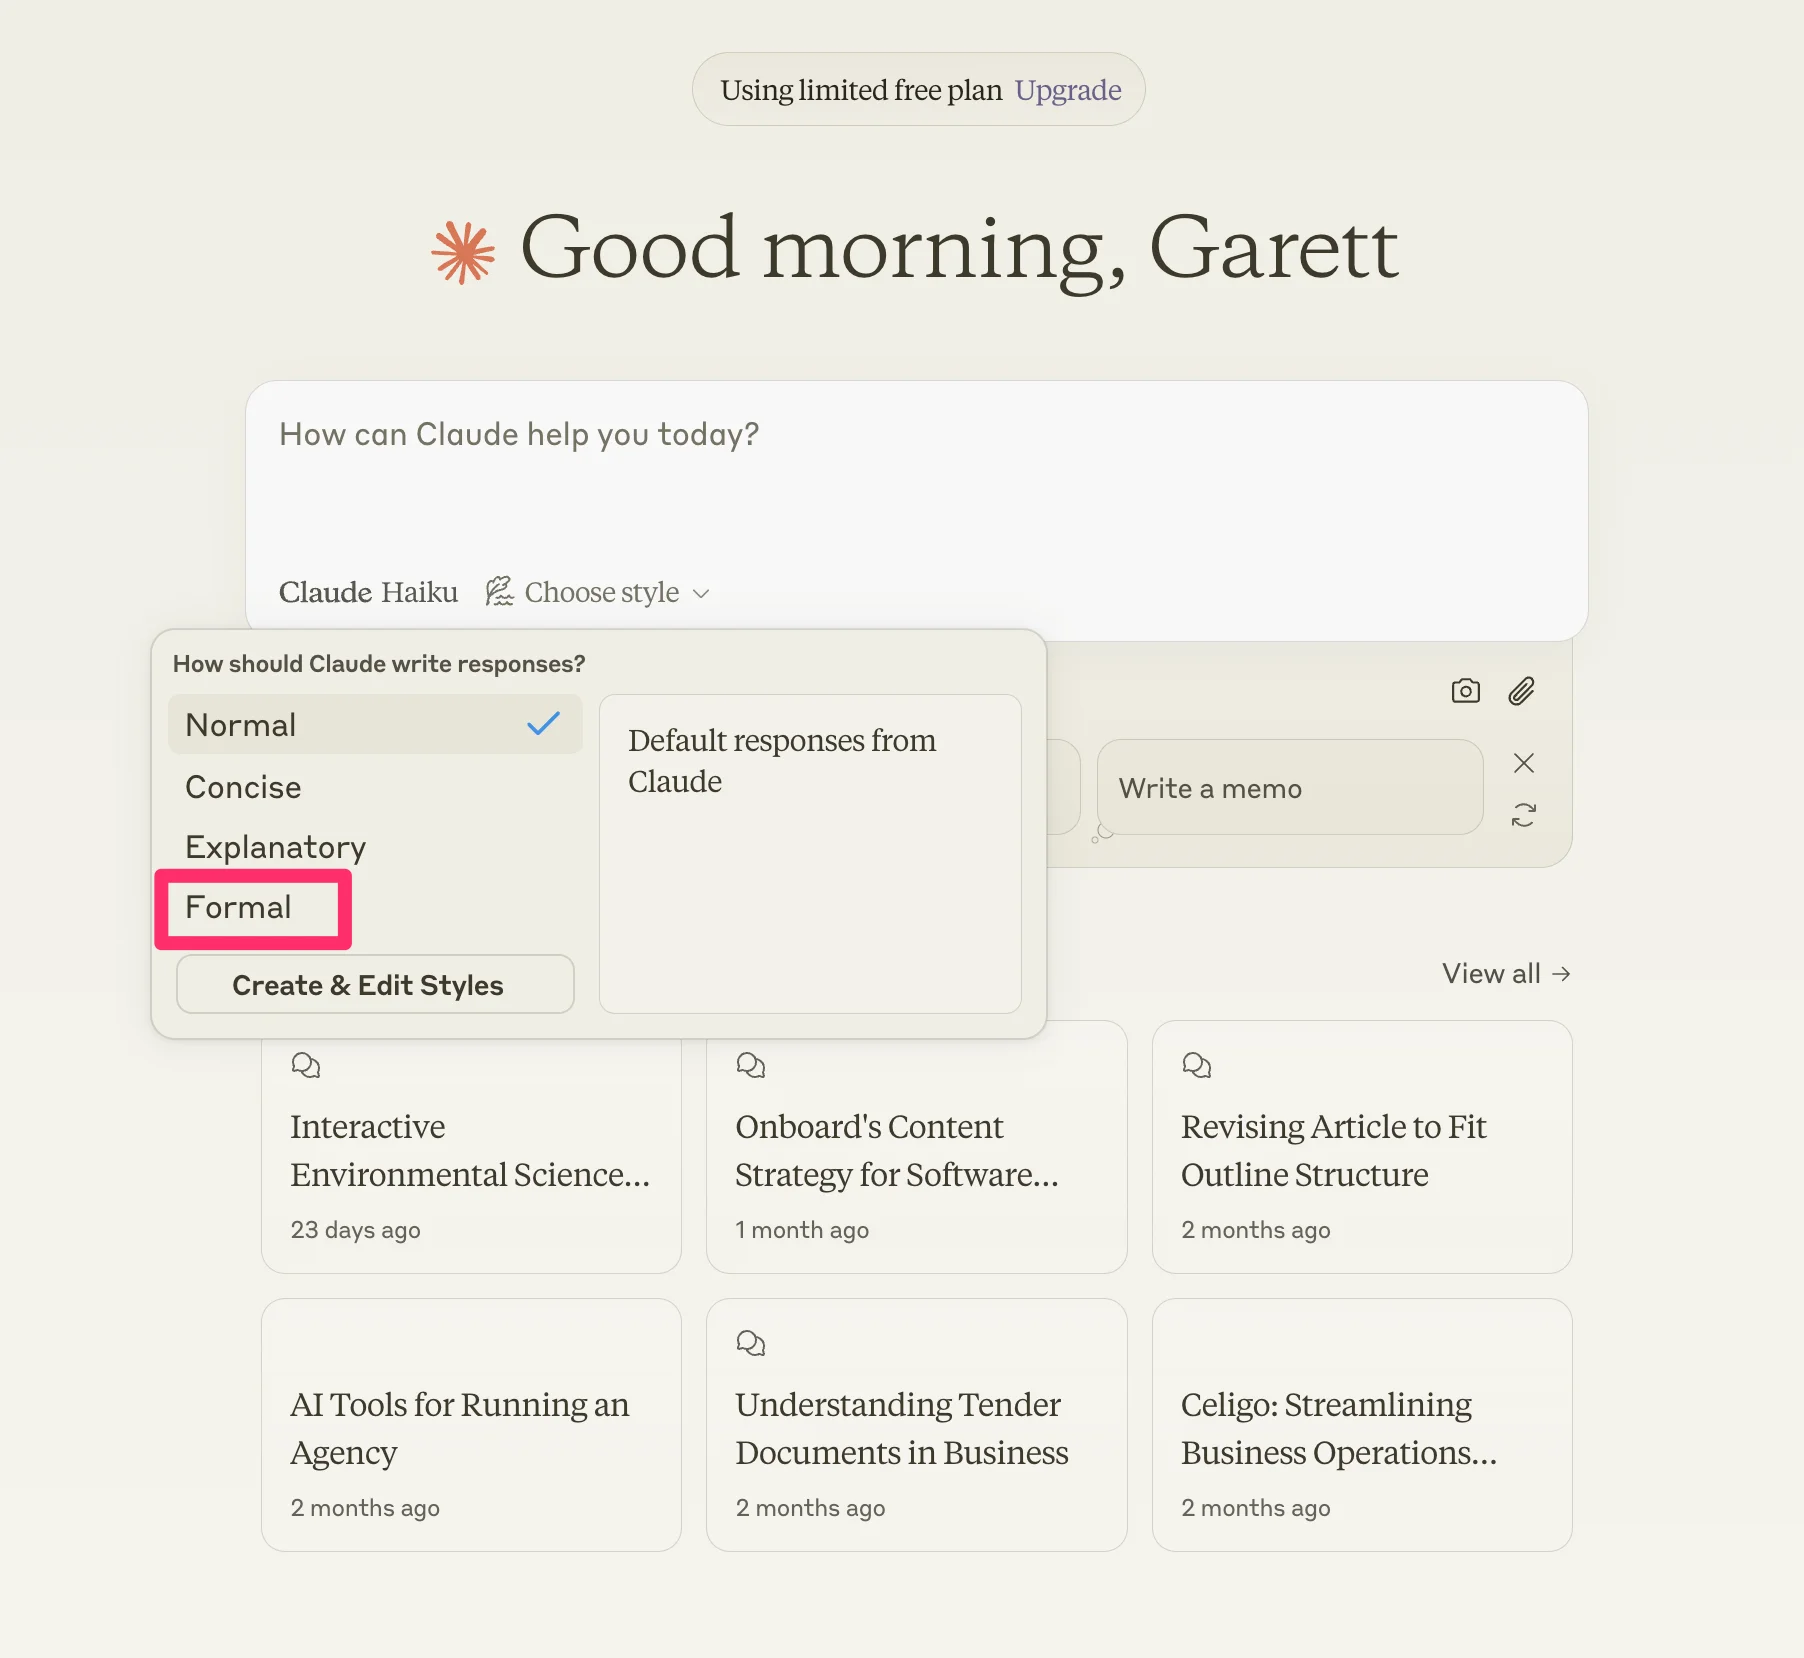Click chat icon on Onboard's Content Strategy card
This screenshot has width=1804, height=1658.
751,1065
